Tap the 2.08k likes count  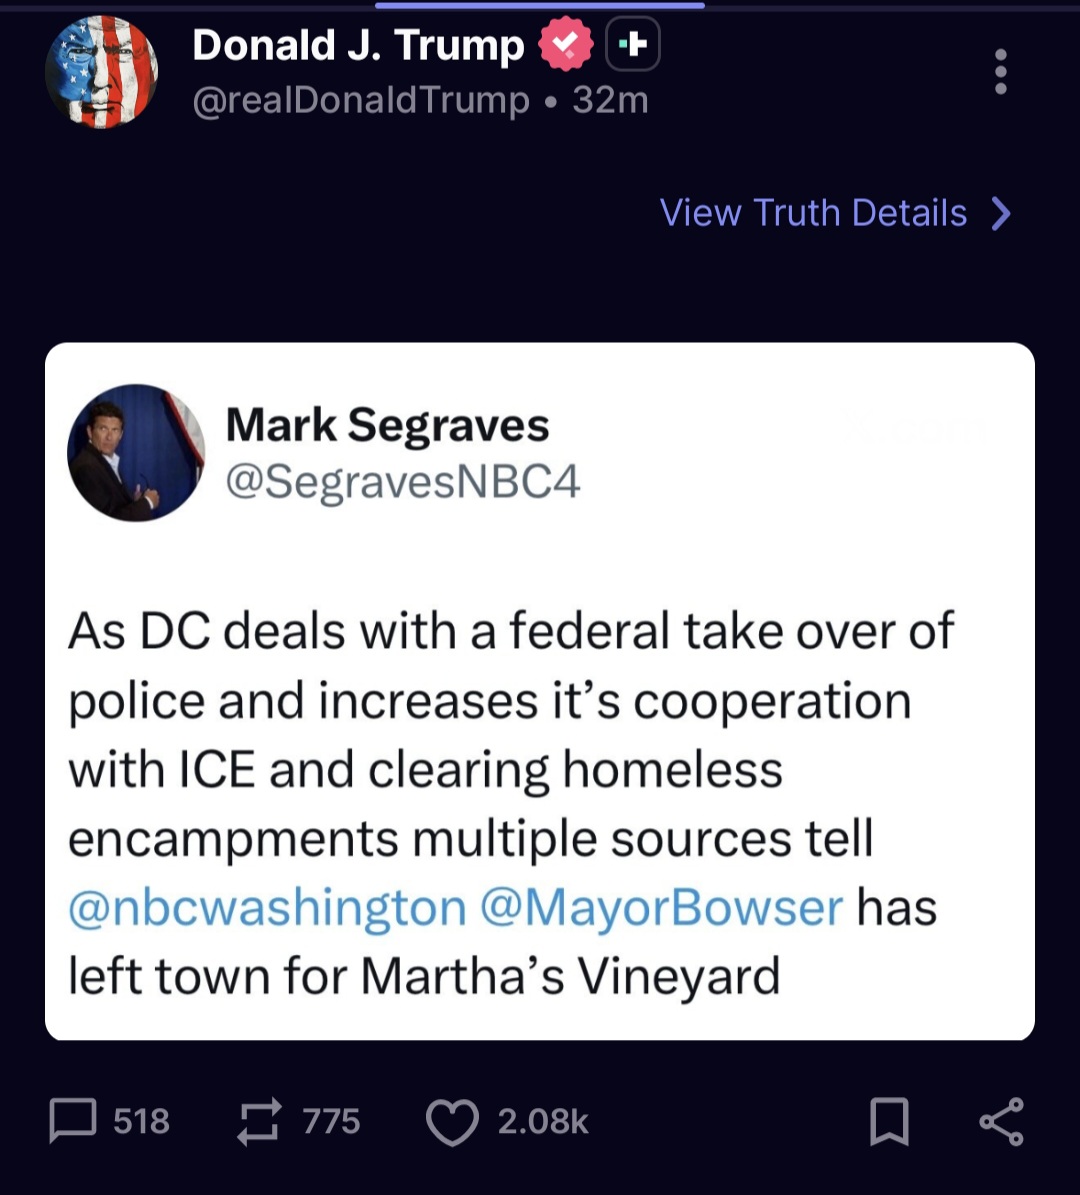point(543,1121)
